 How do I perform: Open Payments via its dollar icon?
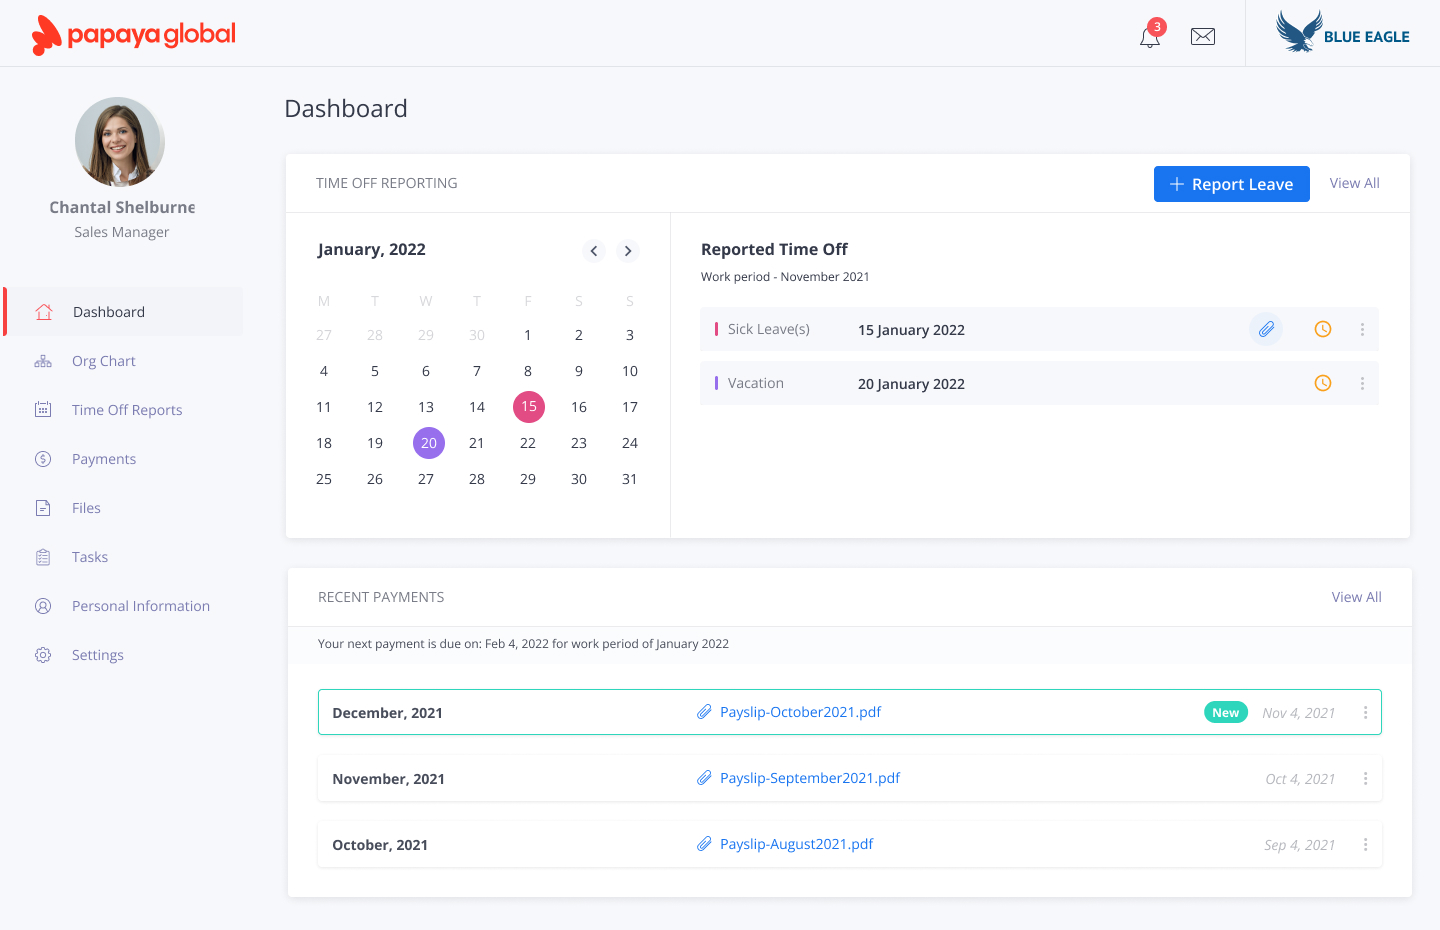(43, 458)
